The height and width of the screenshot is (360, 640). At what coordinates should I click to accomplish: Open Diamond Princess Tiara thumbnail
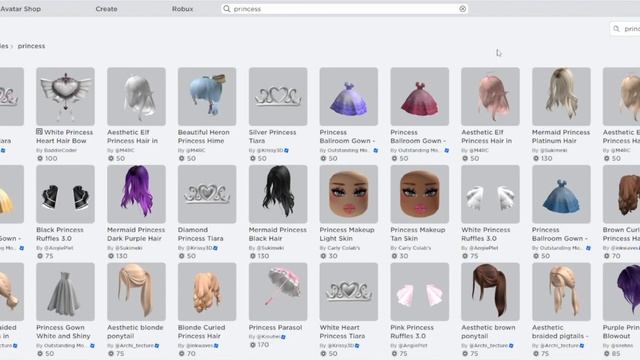click(207, 194)
